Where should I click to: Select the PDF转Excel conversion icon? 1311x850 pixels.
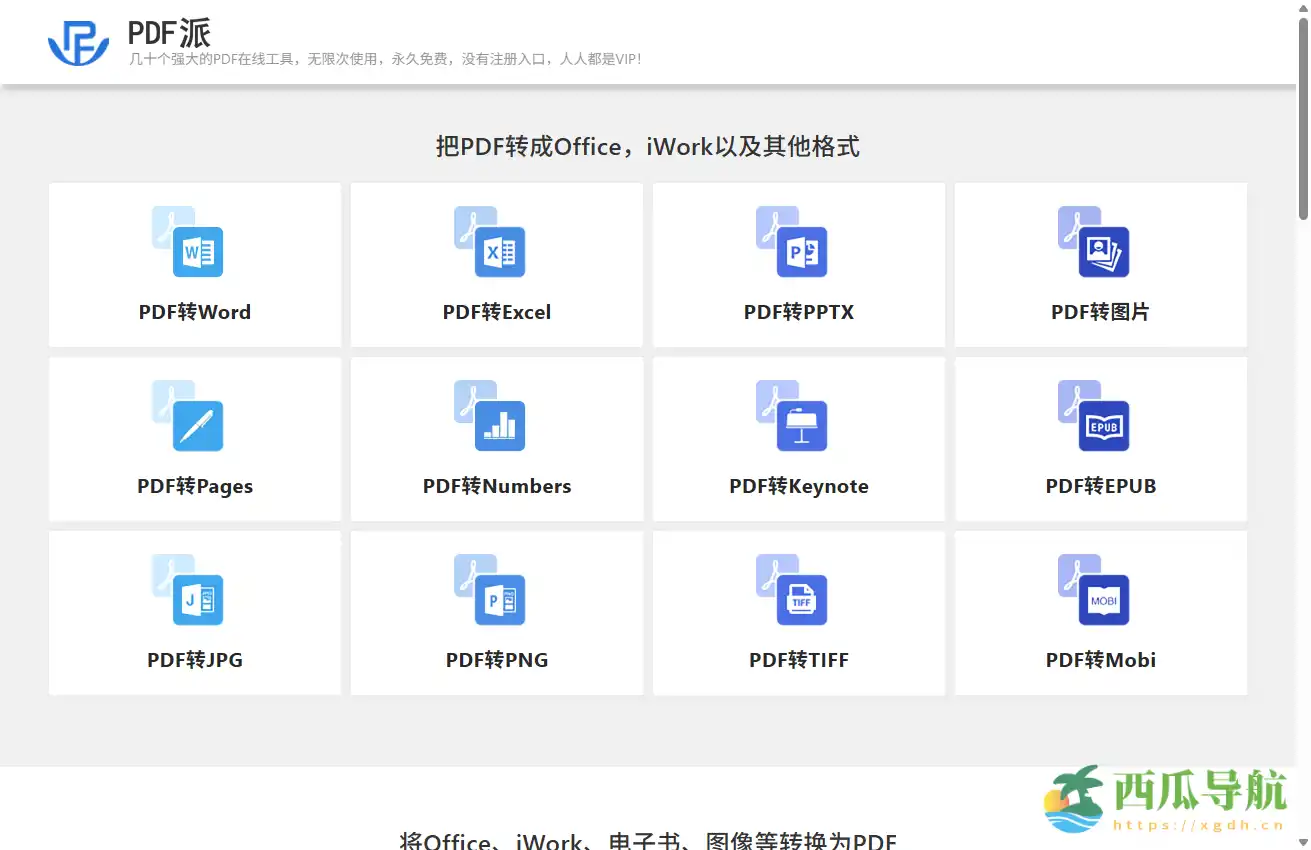click(x=497, y=241)
